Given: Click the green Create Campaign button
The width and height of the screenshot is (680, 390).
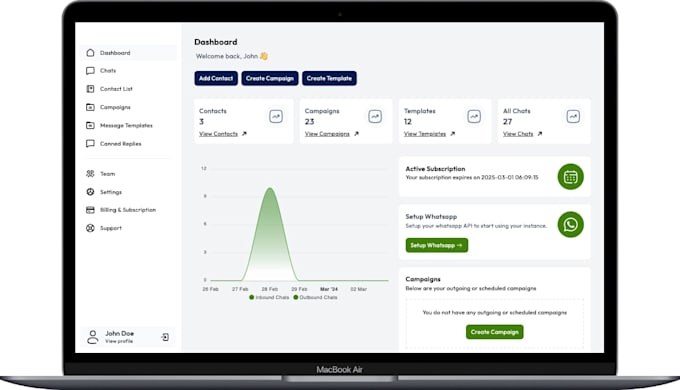Looking at the screenshot, I should point(494,332).
